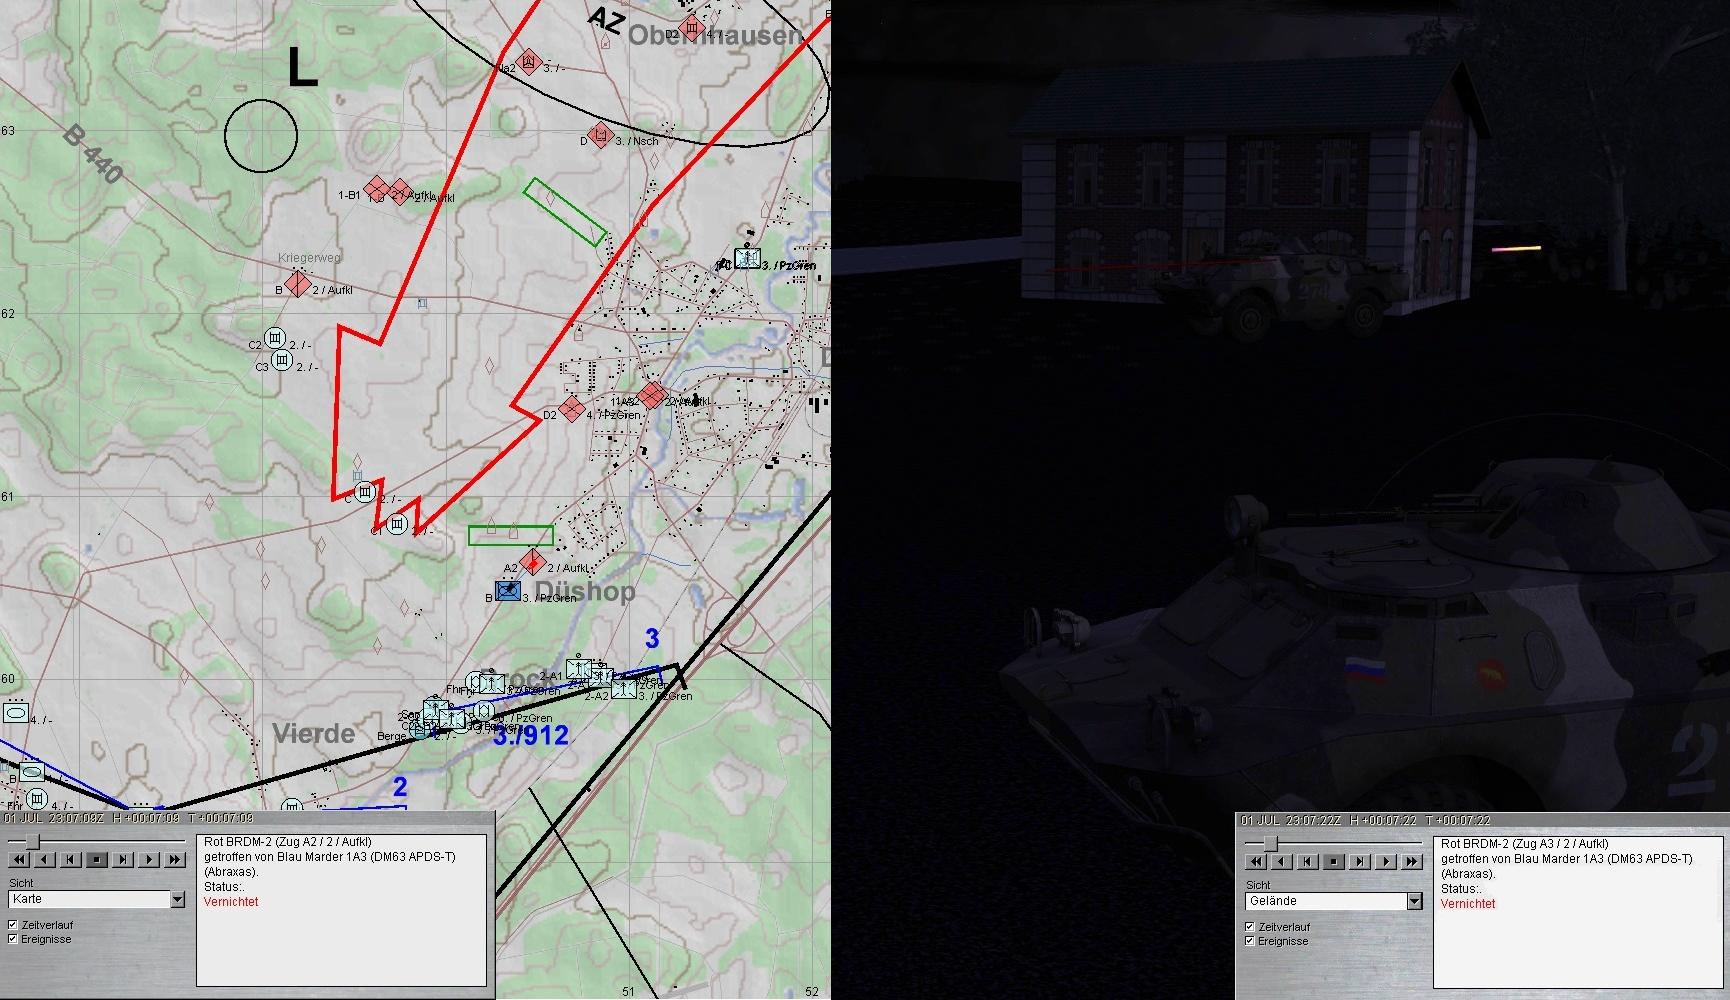Disable Ereignisse in the Gelände panel

pyautogui.click(x=1250, y=941)
